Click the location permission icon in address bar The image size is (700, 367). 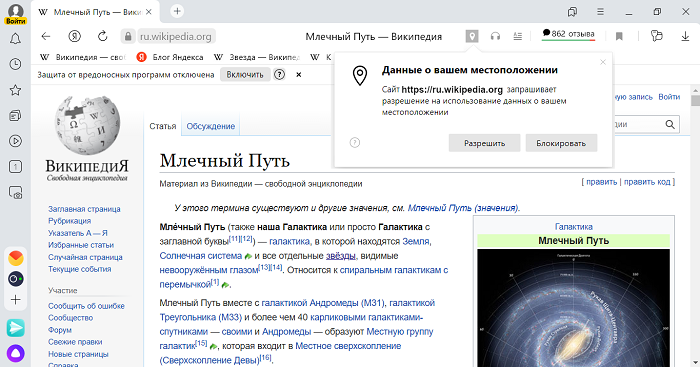click(472, 36)
